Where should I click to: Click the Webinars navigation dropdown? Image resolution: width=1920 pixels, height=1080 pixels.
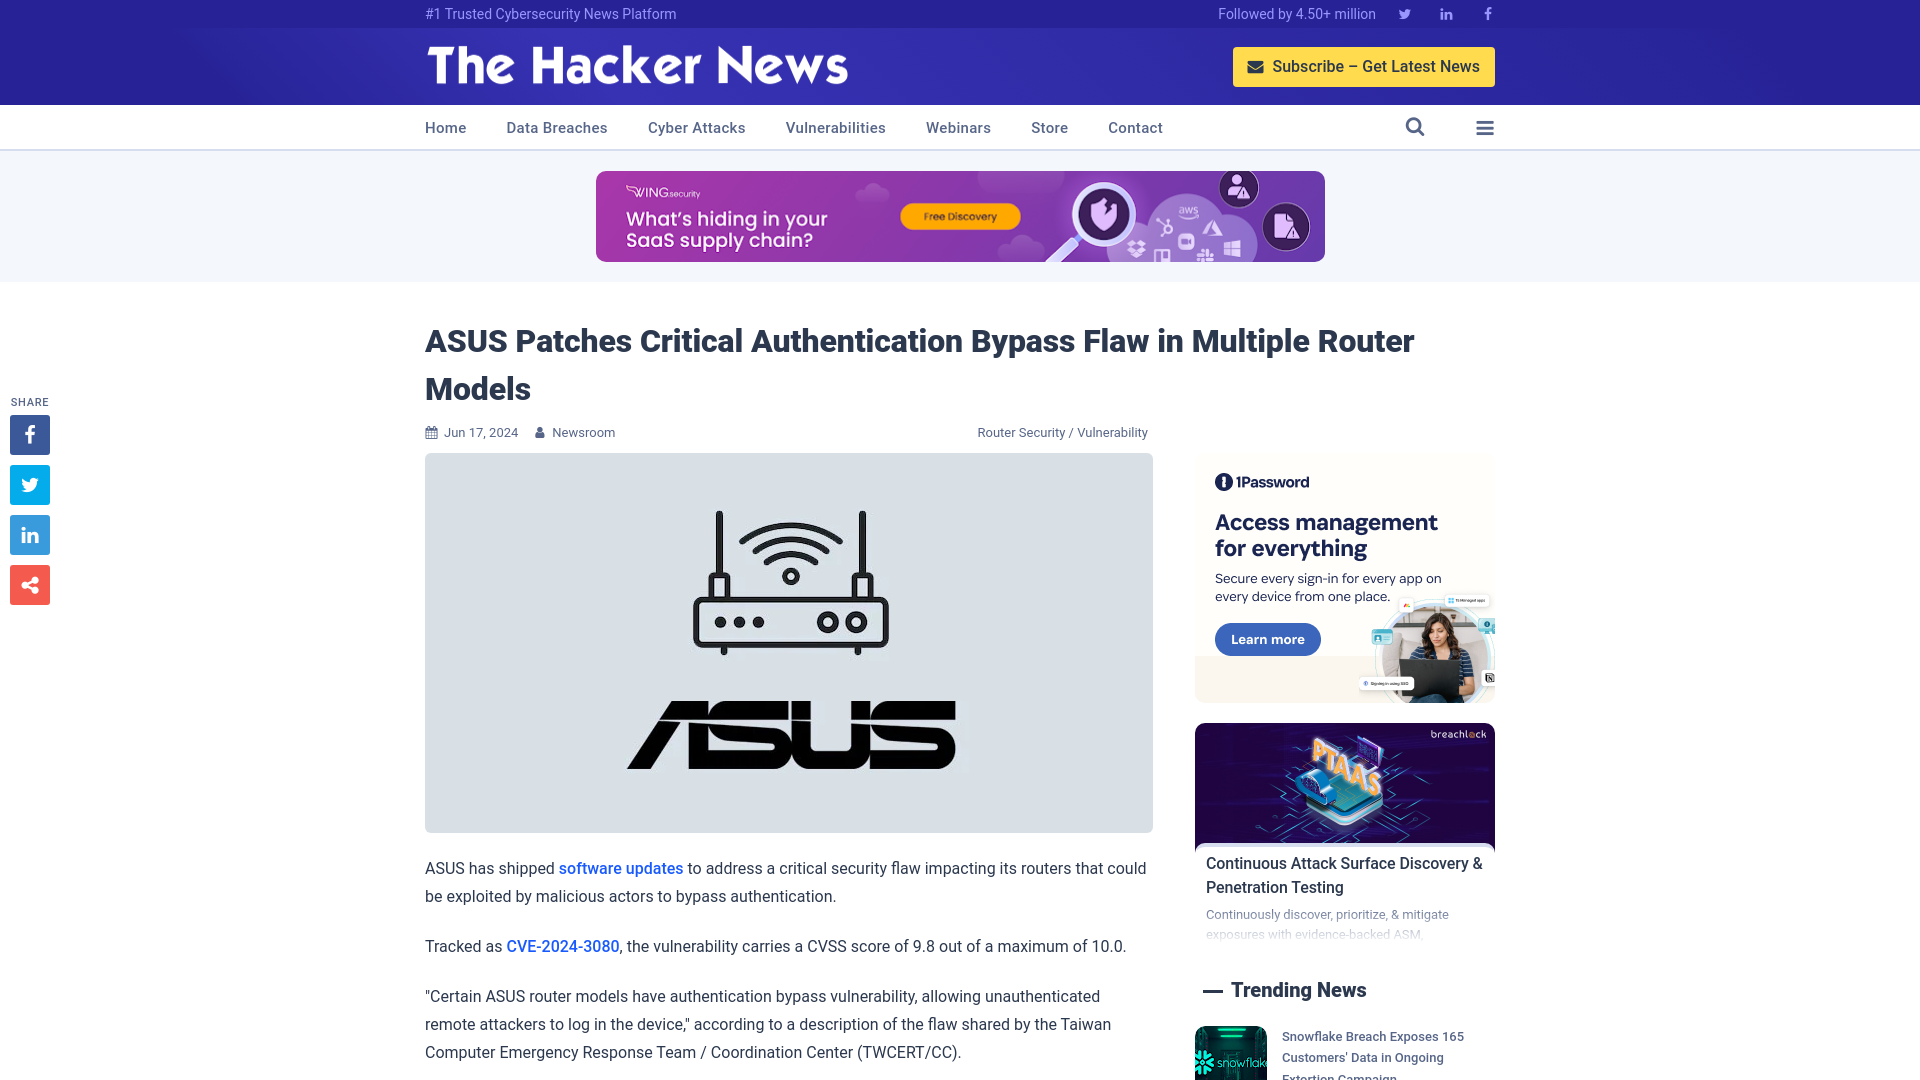[959, 128]
